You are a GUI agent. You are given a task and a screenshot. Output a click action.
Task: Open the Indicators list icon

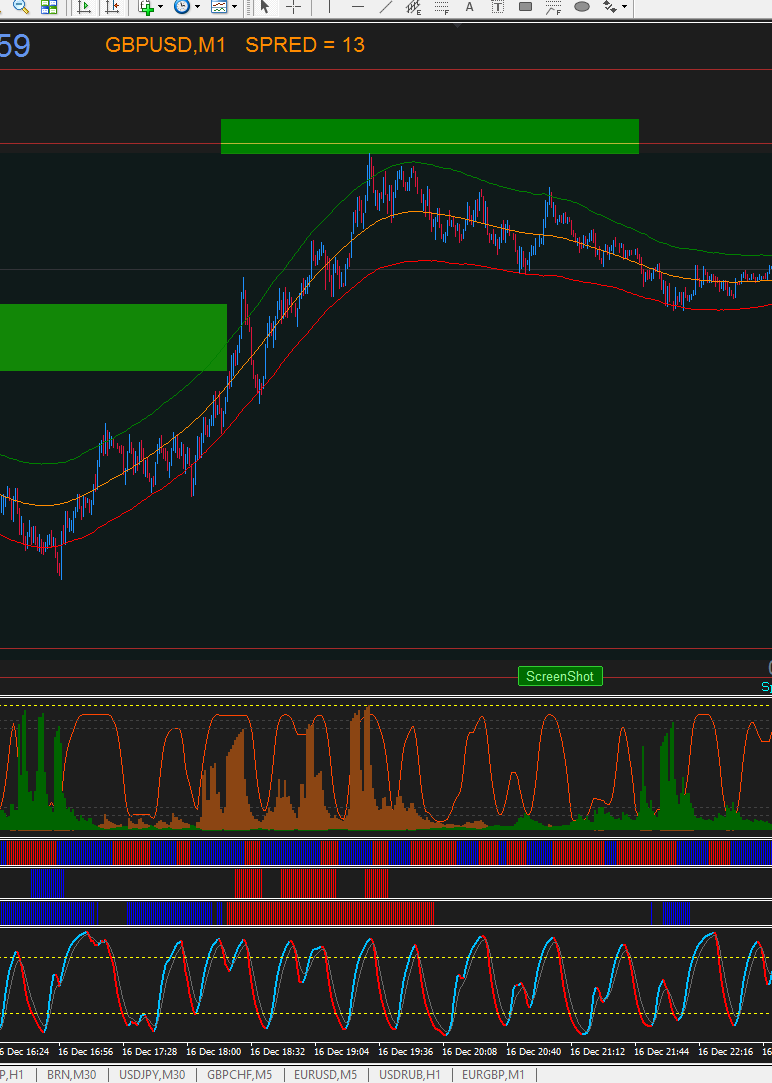coord(146,7)
